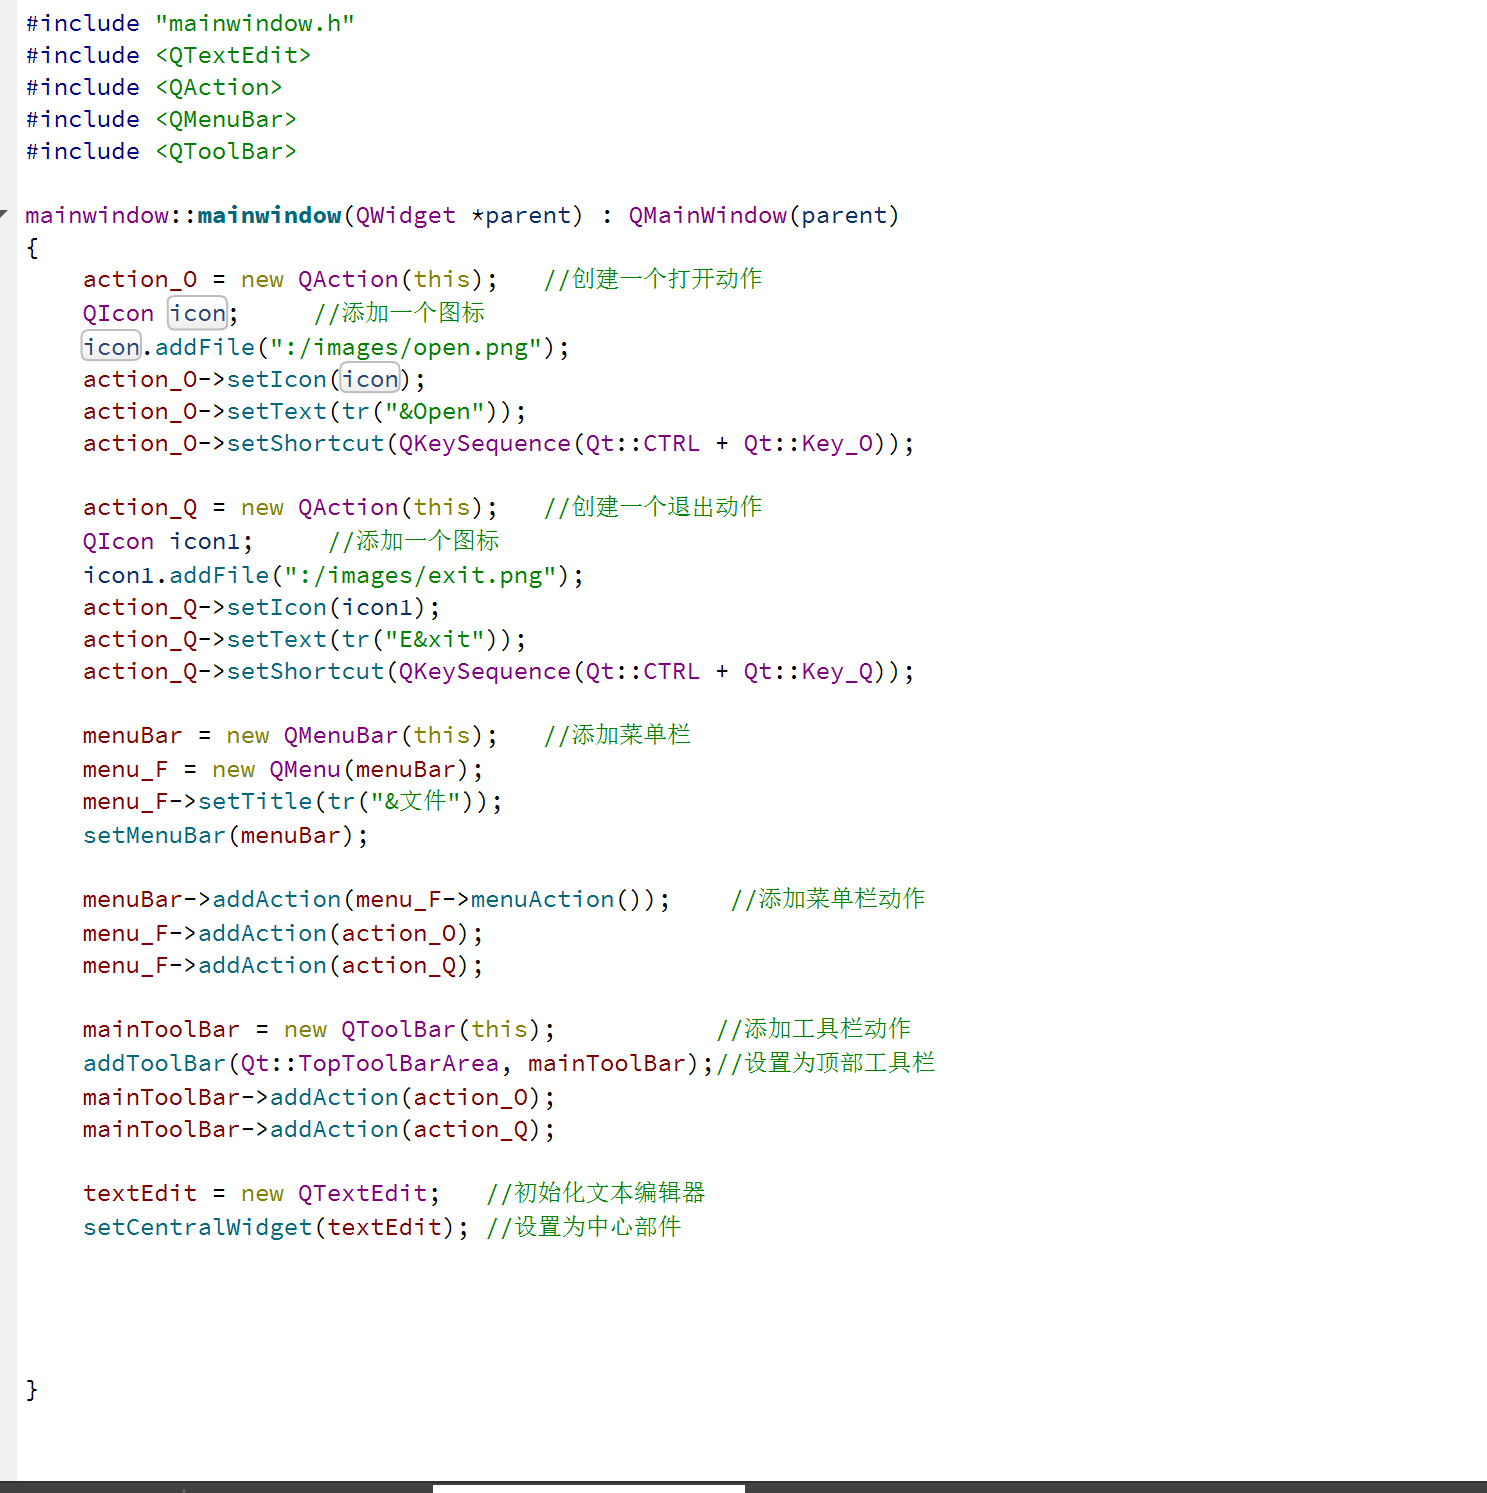The image size is (1487, 1493).
Task: Click the line textEdit = new QTextEdit;
Action: [x=261, y=1193]
